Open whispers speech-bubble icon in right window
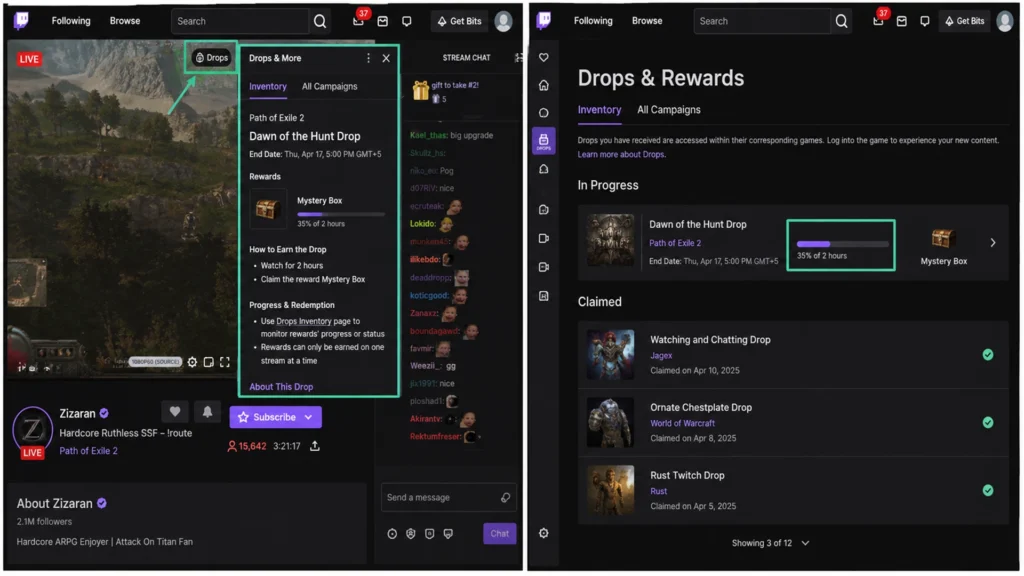Screen dimensions: 1024x576 point(925,21)
